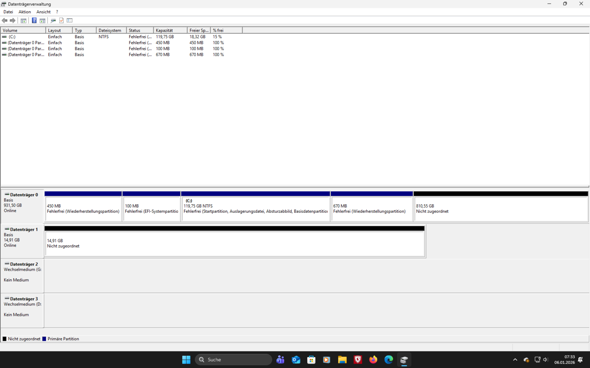Screen dimensions: 590x368
Task: Select the 450 MB recovery partition block
Action: (x=83, y=206)
